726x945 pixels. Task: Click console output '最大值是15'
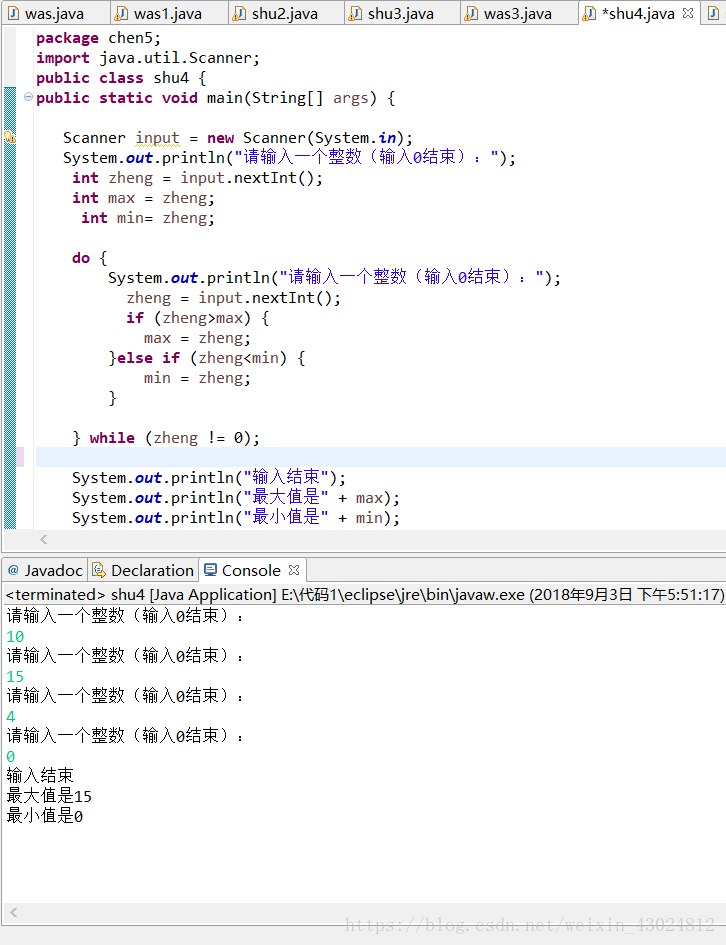pyautogui.click(x=49, y=796)
